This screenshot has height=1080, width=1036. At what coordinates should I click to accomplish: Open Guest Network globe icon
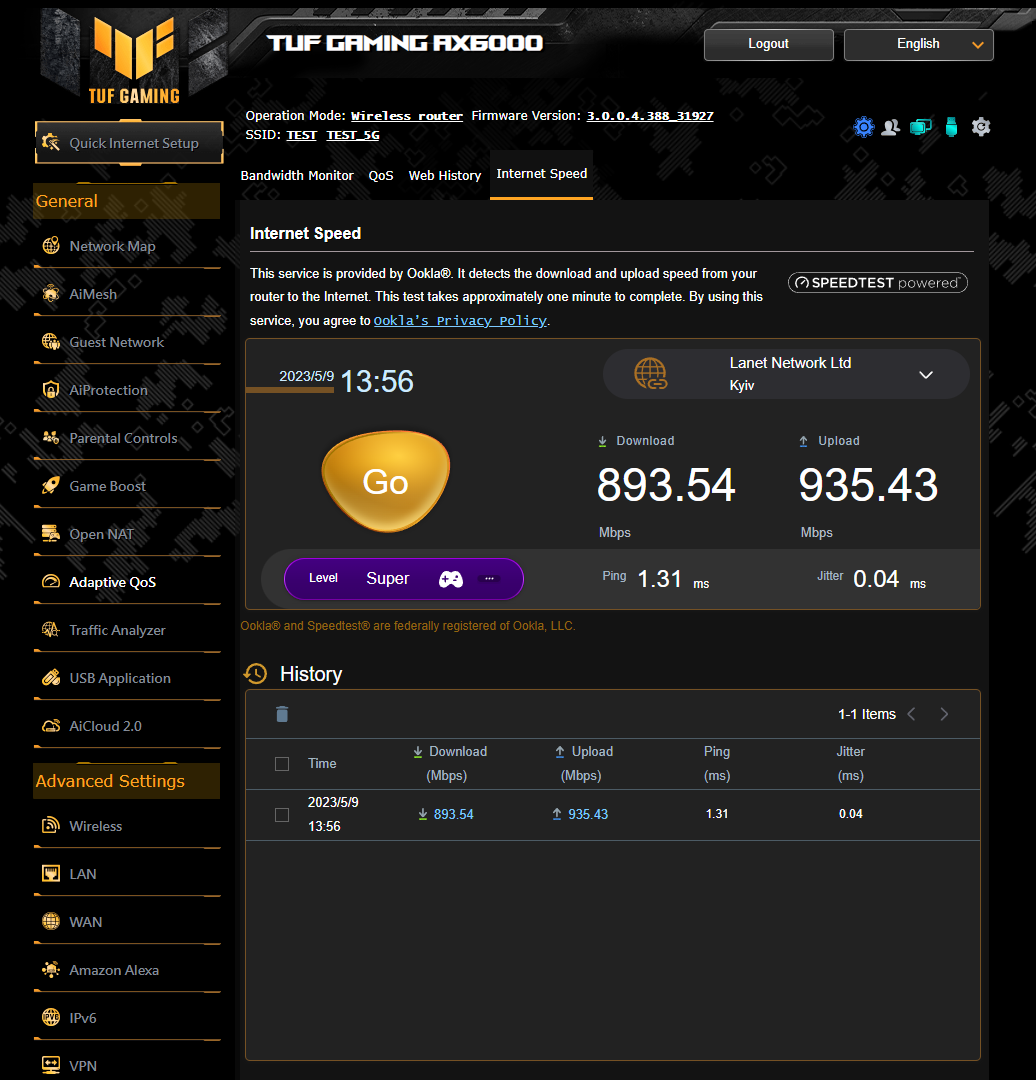point(51,342)
